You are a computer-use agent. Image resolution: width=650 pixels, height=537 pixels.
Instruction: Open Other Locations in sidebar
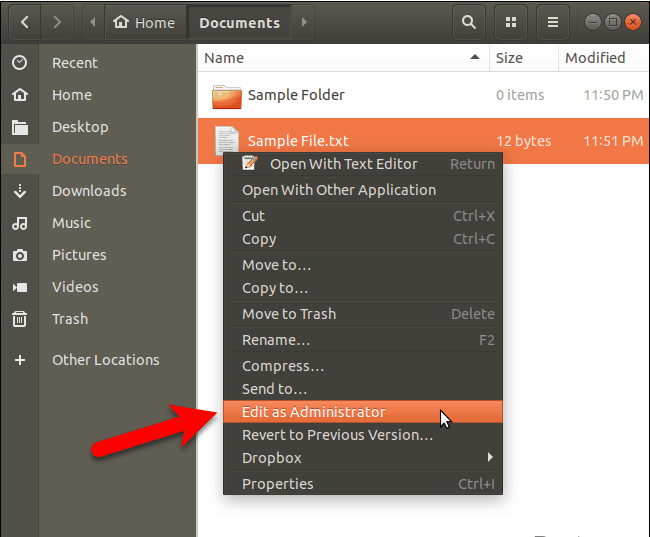[105, 360]
